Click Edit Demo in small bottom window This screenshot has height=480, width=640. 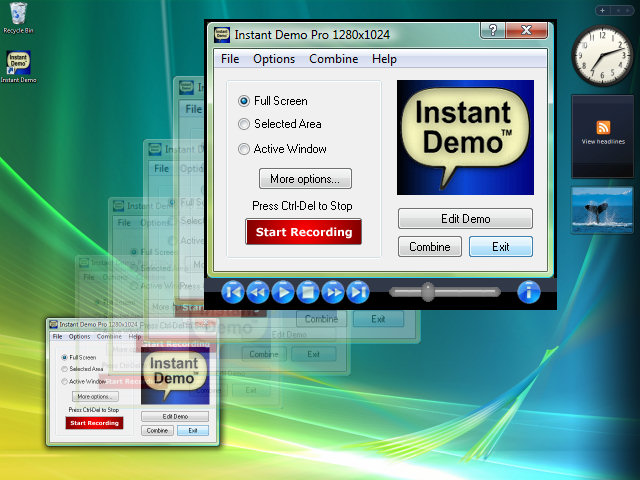coord(175,416)
